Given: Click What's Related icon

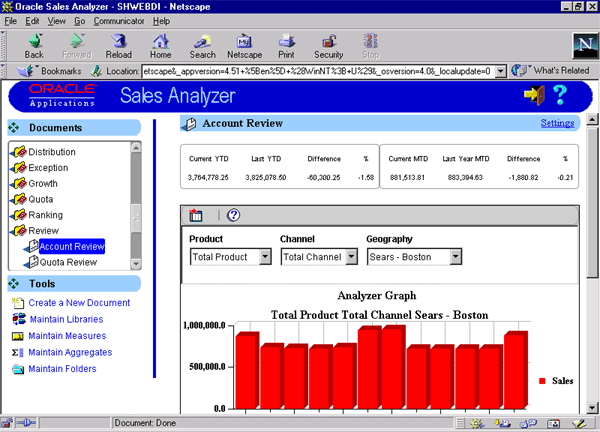Looking at the screenshot, I should tap(520, 70).
